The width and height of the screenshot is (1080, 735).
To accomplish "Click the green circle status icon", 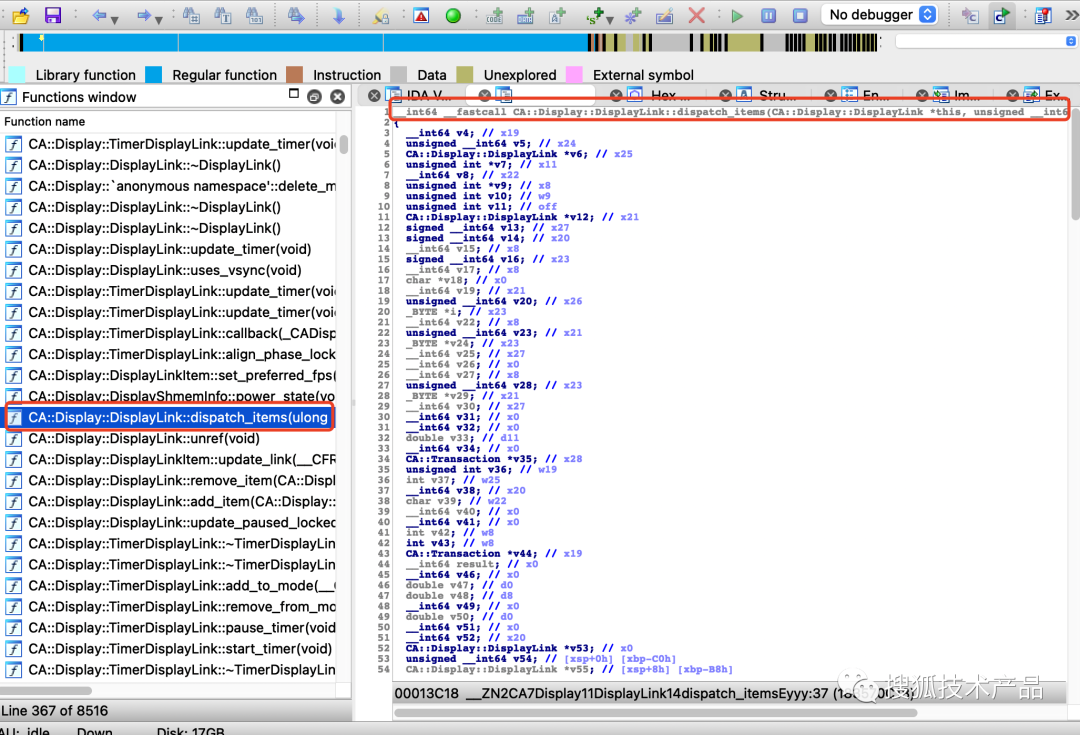I will point(453,15).
